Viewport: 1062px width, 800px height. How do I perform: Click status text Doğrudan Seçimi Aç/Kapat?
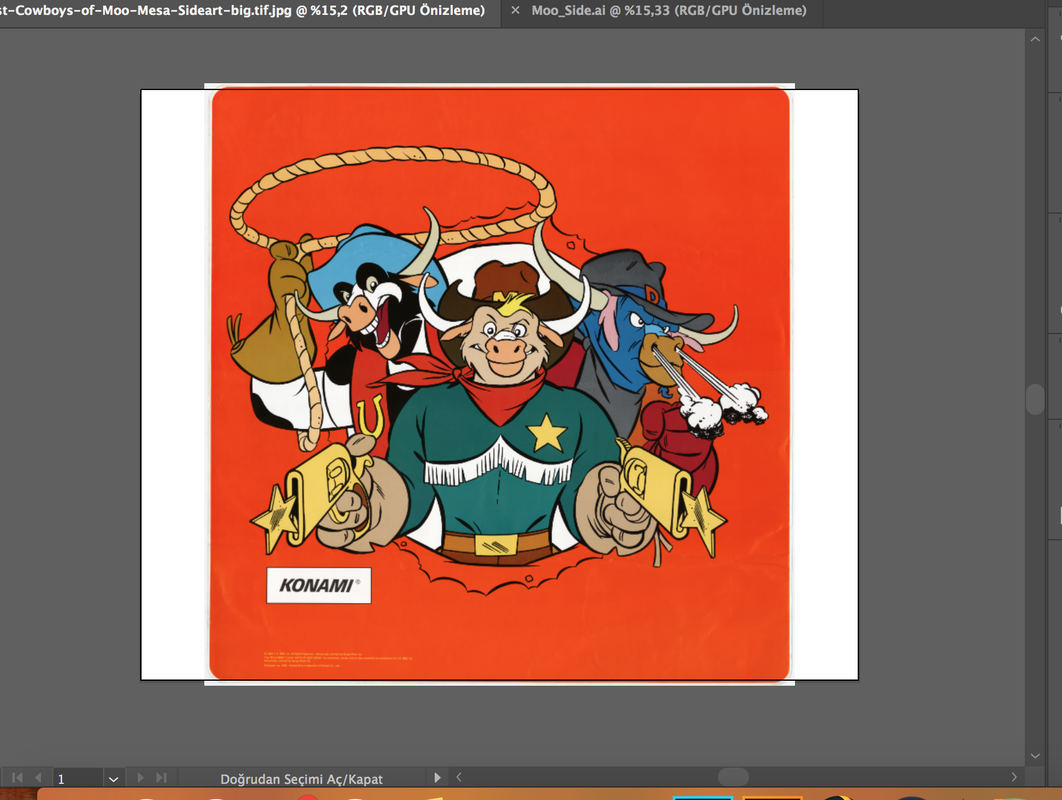(301, 779)
